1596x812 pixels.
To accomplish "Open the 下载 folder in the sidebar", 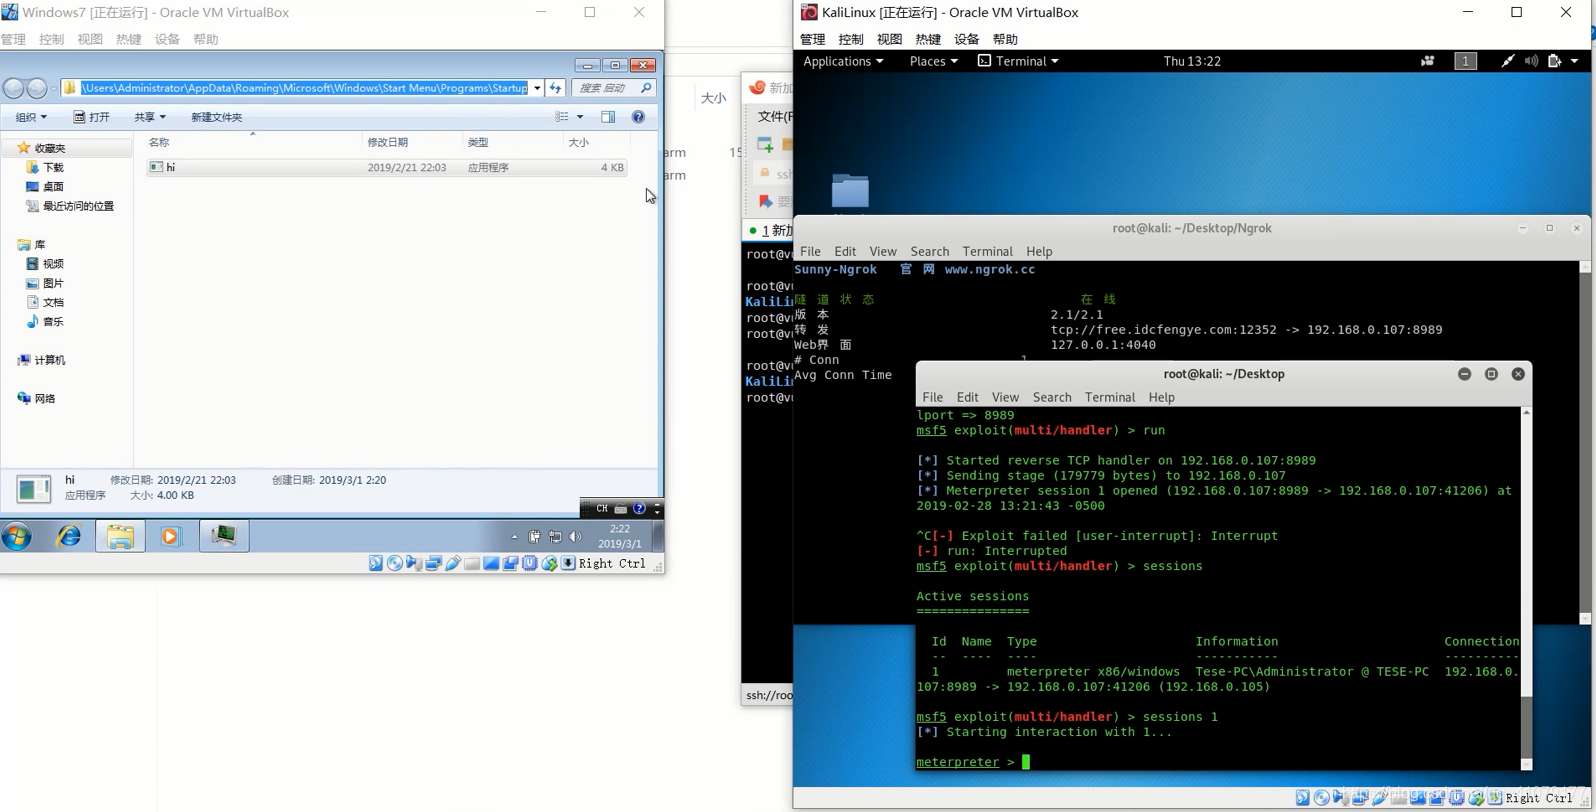I will tap(44, 167).
